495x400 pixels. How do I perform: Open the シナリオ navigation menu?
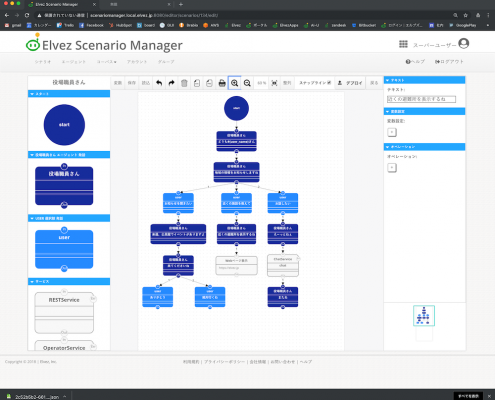[x=43, y=62]
